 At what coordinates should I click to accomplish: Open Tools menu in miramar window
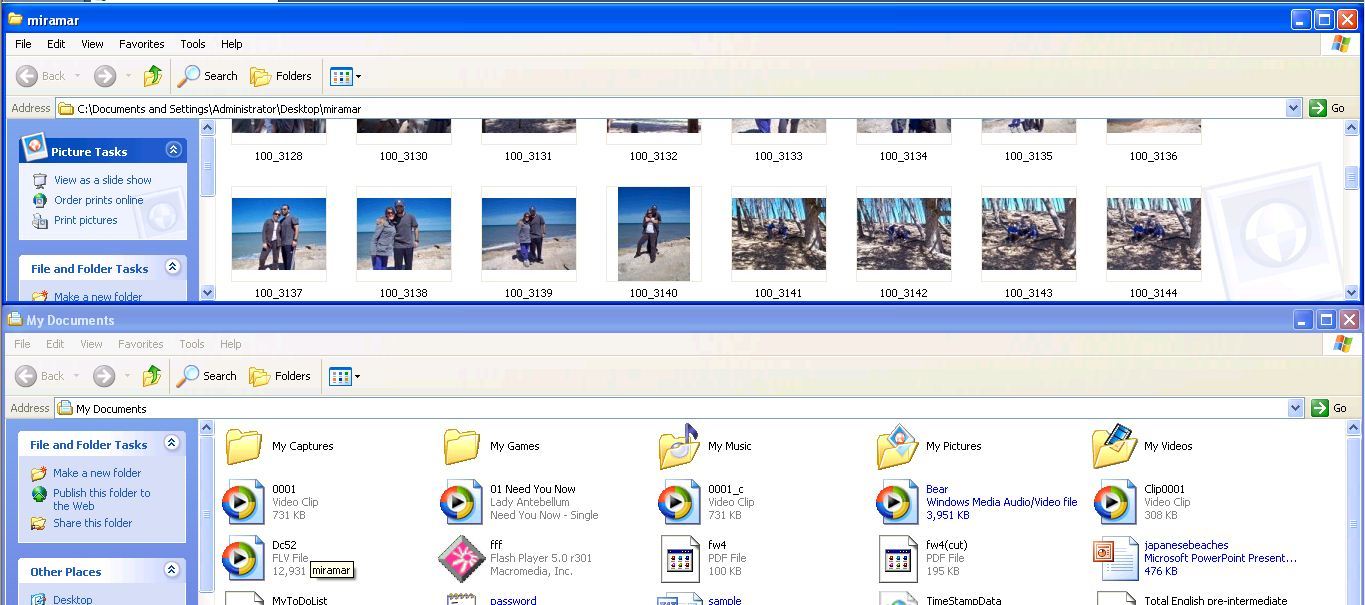pos(193,44)
